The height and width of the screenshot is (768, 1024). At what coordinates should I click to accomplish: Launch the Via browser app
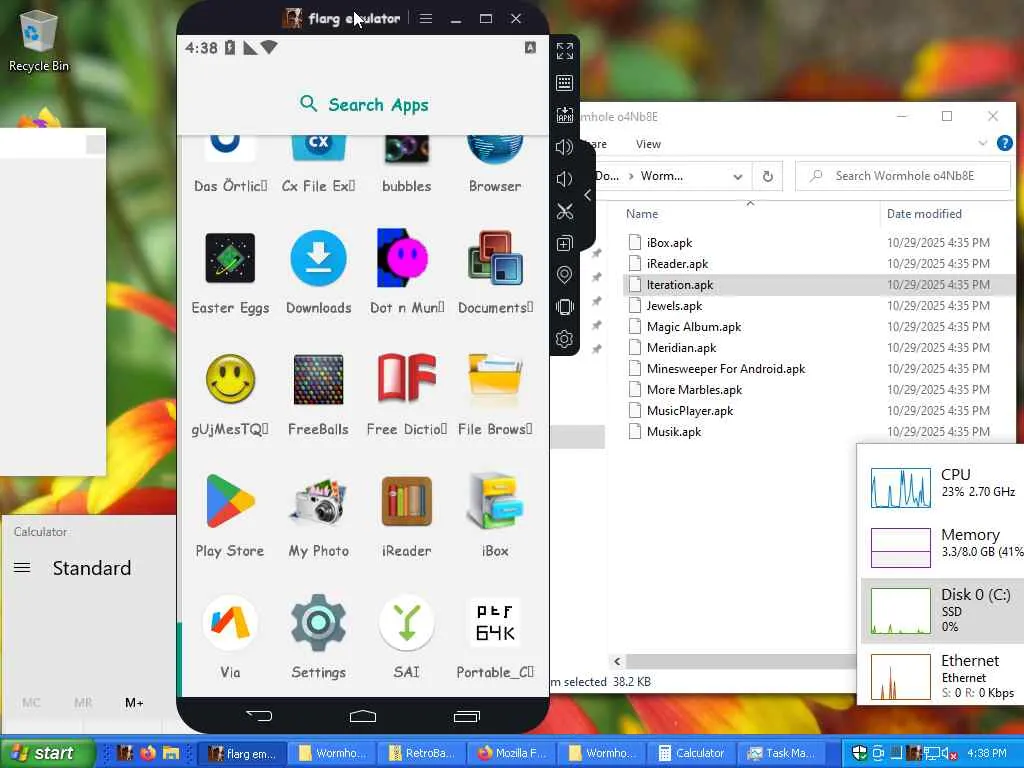(230, 622)
